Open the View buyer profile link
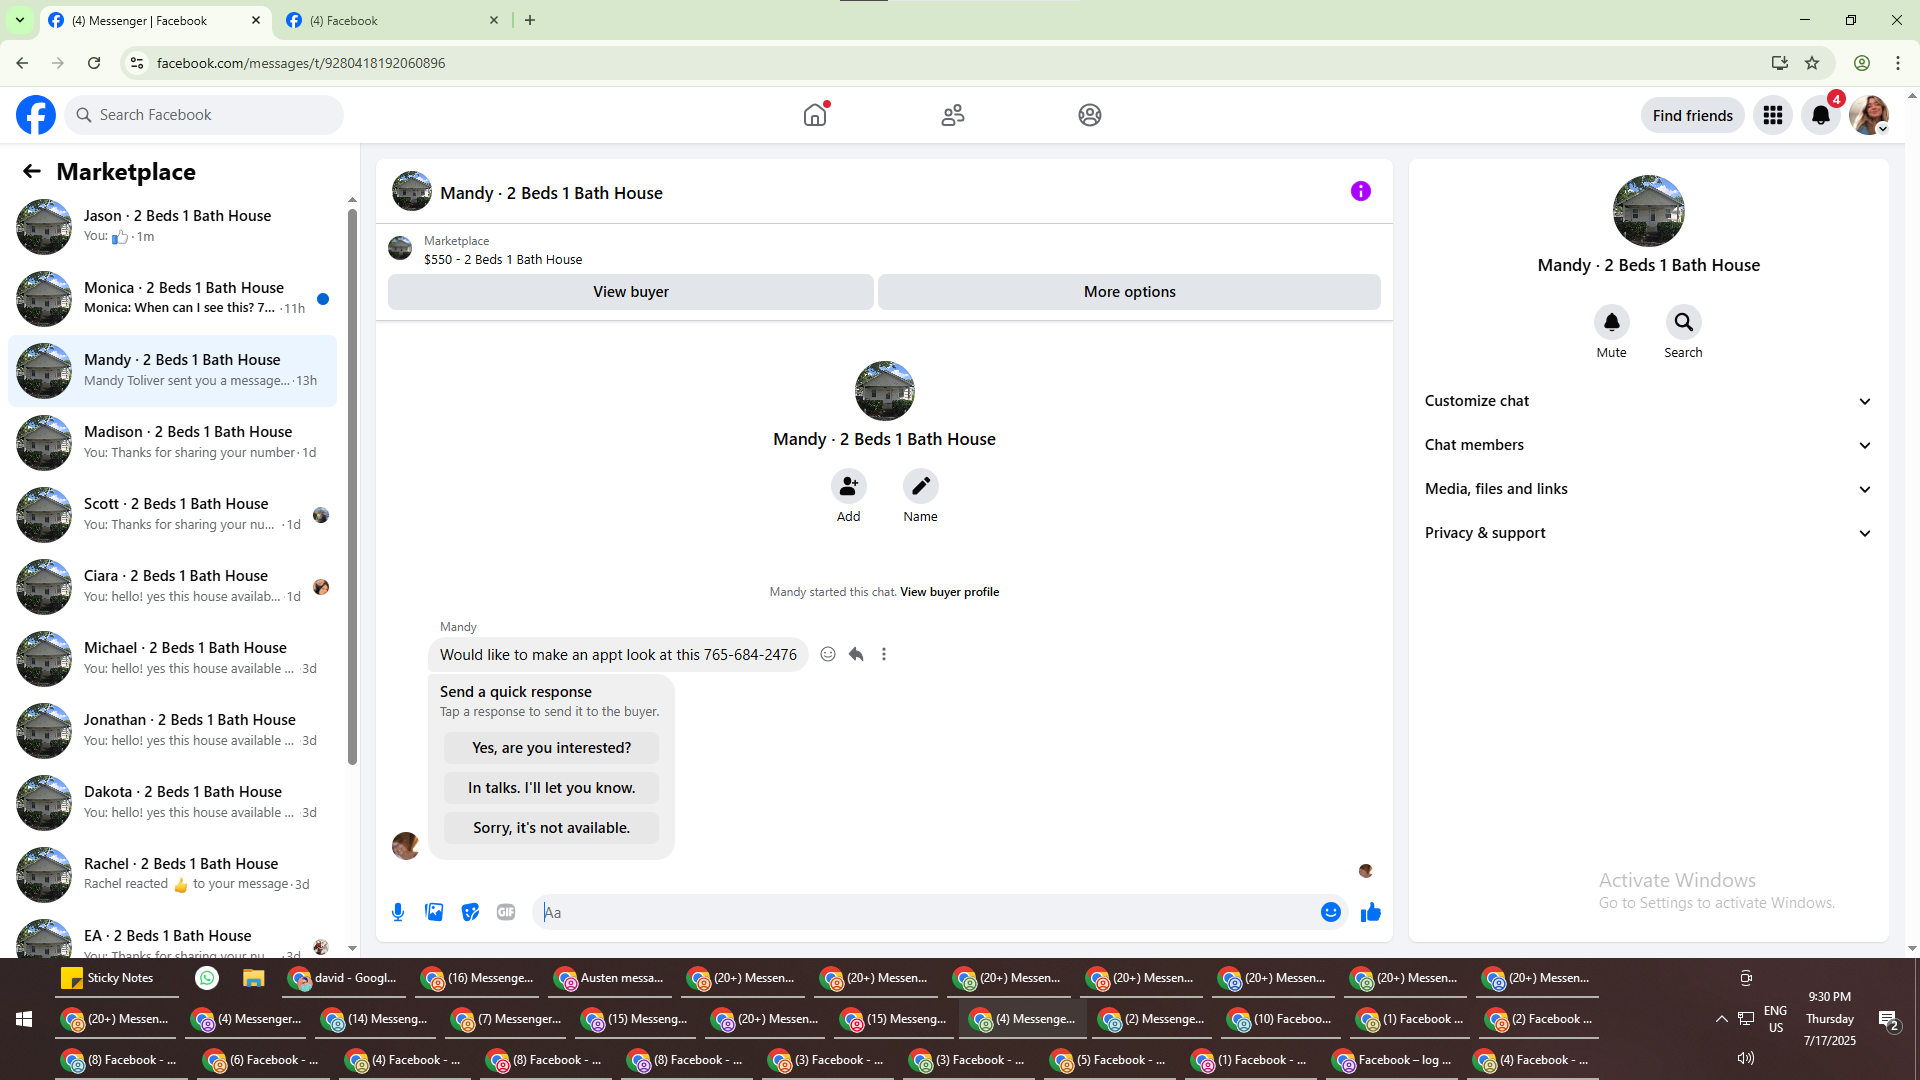 coord(950,592)
